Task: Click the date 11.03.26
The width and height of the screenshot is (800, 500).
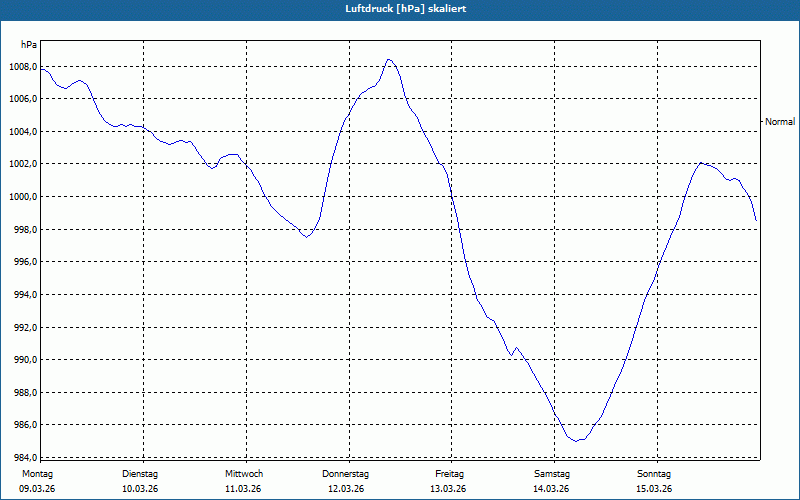Action: 243,489
